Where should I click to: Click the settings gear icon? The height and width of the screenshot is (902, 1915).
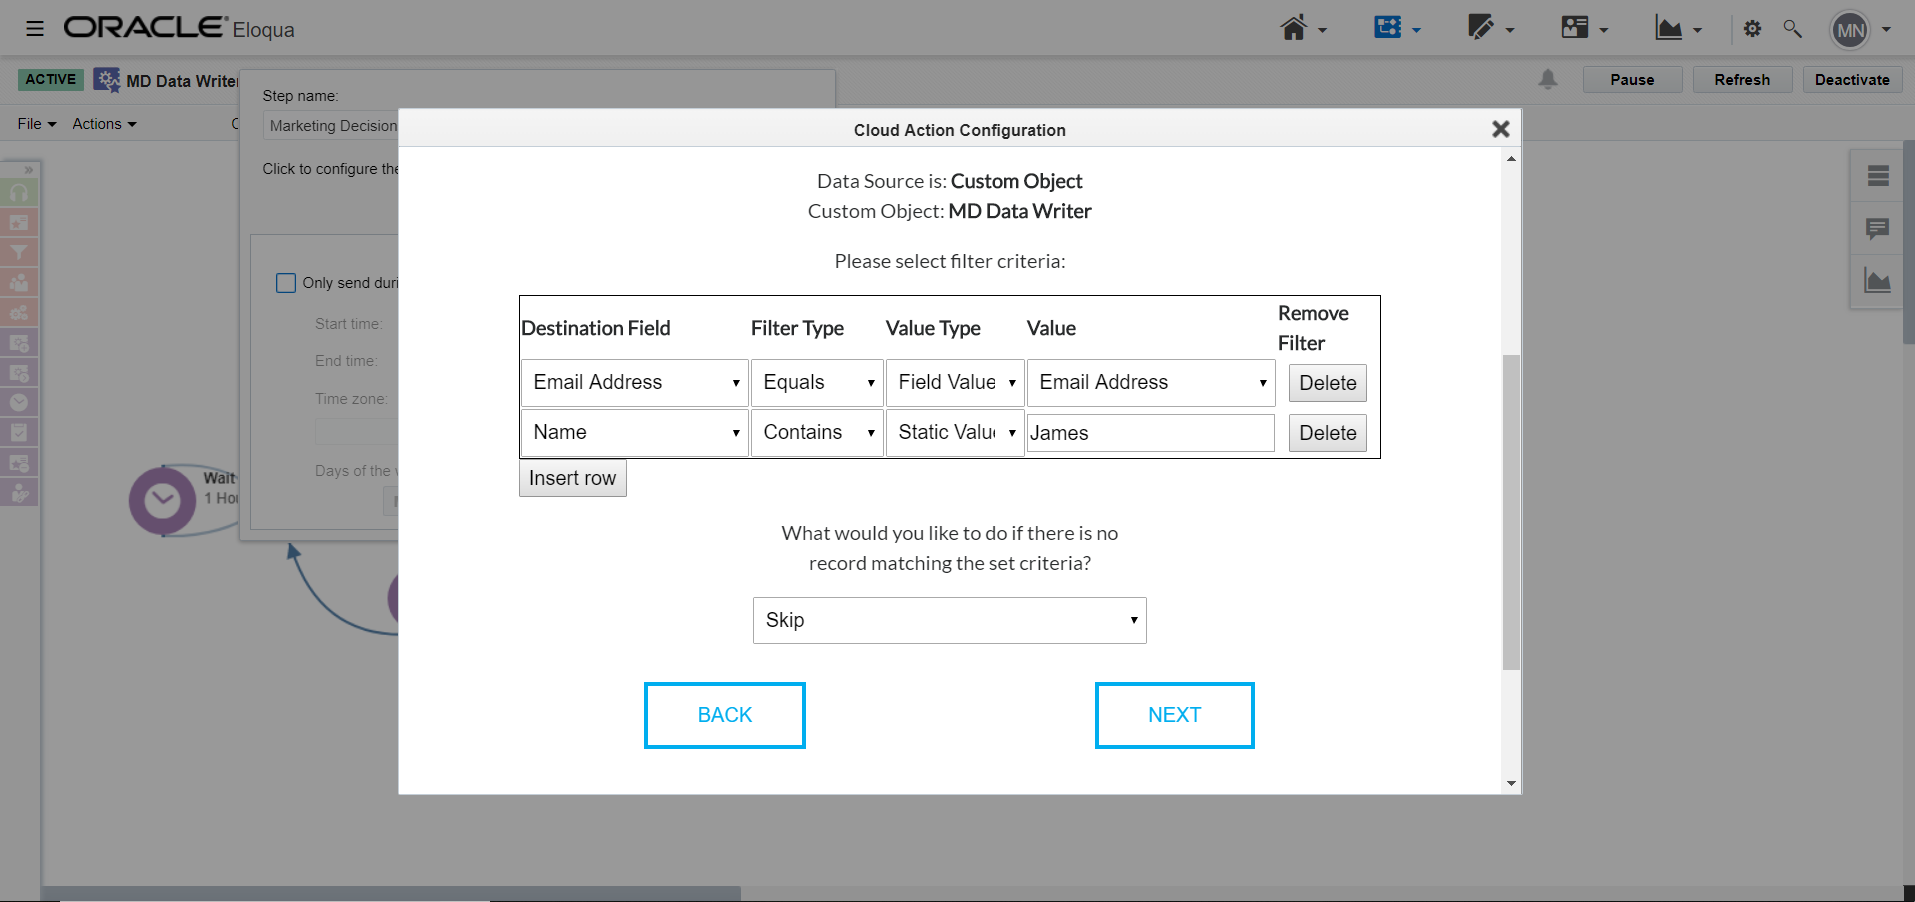[1752, 29]
